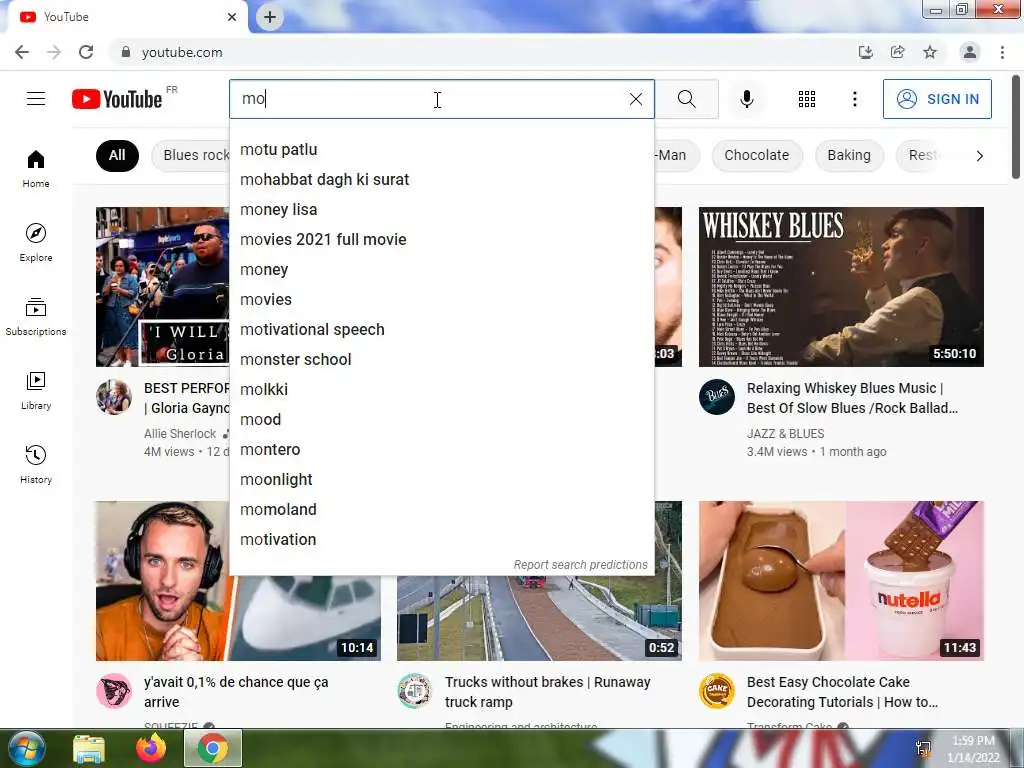Start voice search with the microphone
This screenshot has width=1024, height=768.
point(747,99)
